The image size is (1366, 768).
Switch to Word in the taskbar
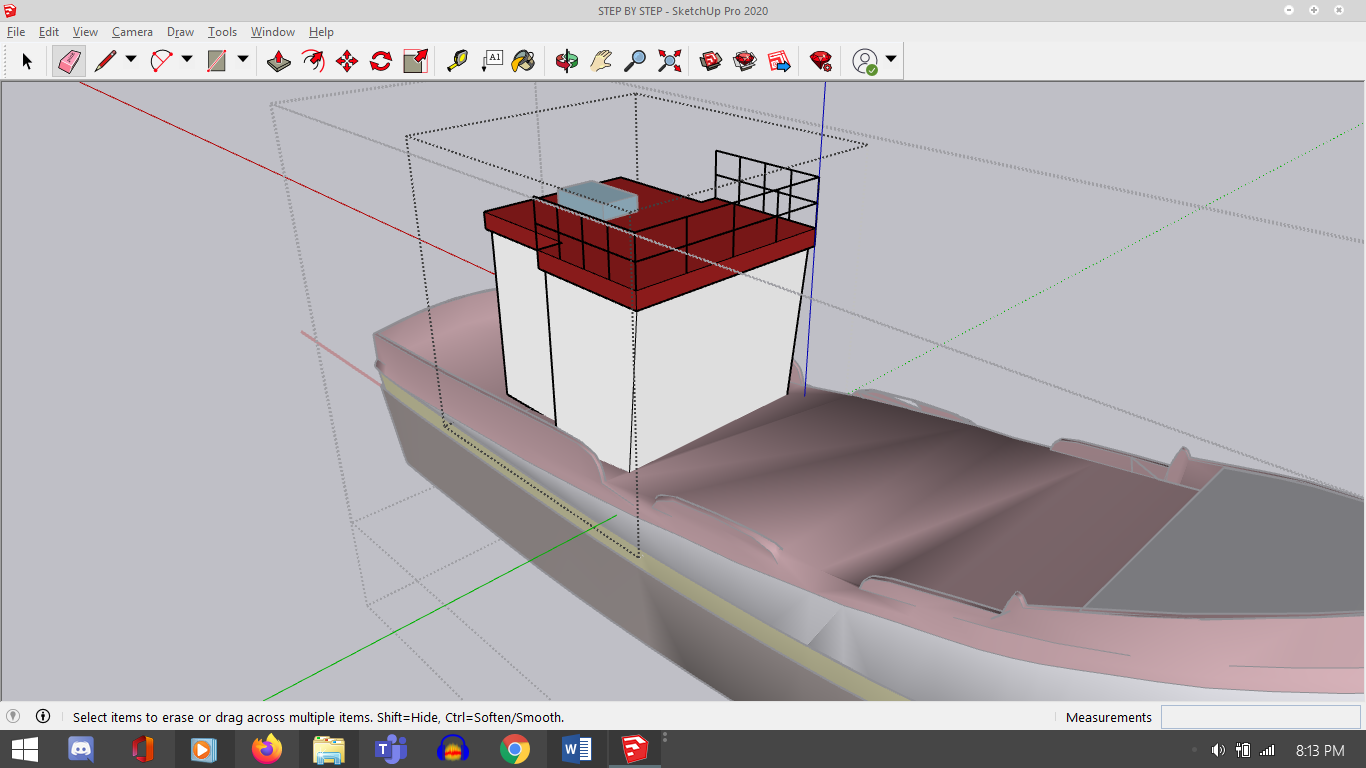pyautogui.click(x=577, y=749)
